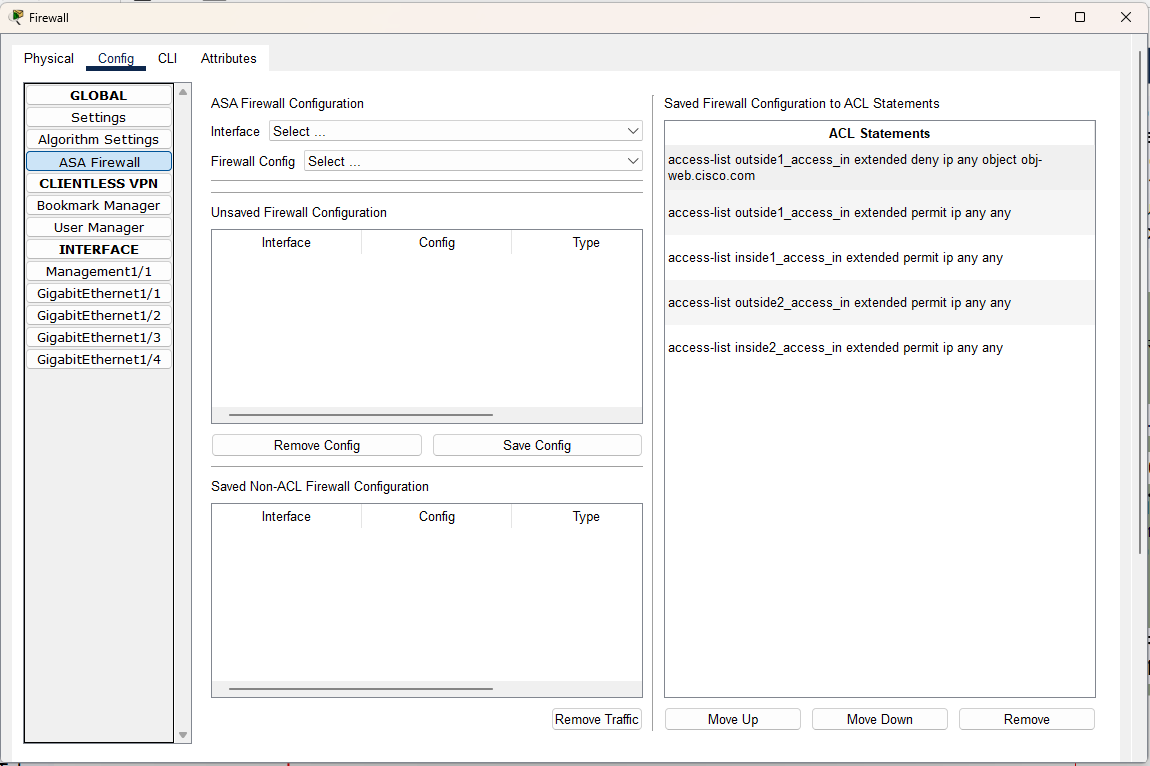Select interface Management1/1
Viewport: 1150px width, 766px height.
98,271
